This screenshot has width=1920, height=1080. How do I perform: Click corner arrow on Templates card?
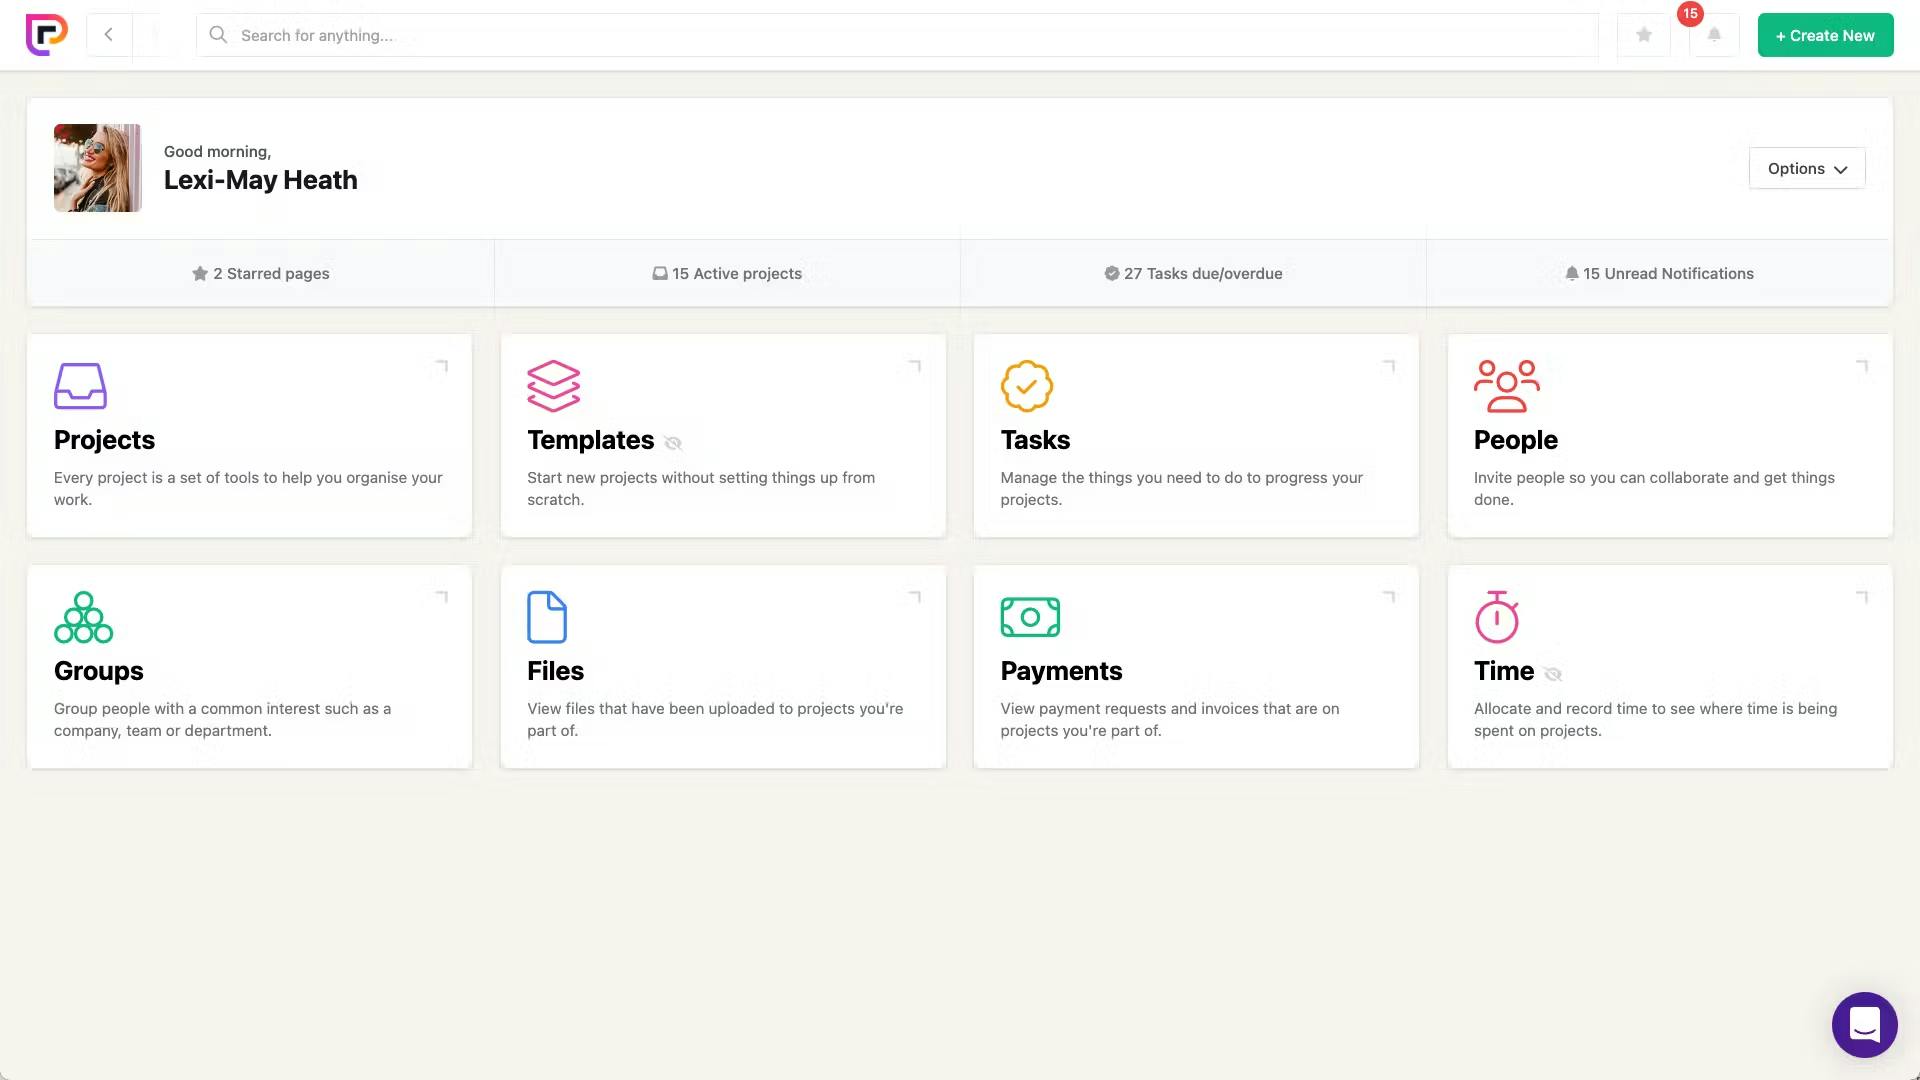tap(914, 366)
